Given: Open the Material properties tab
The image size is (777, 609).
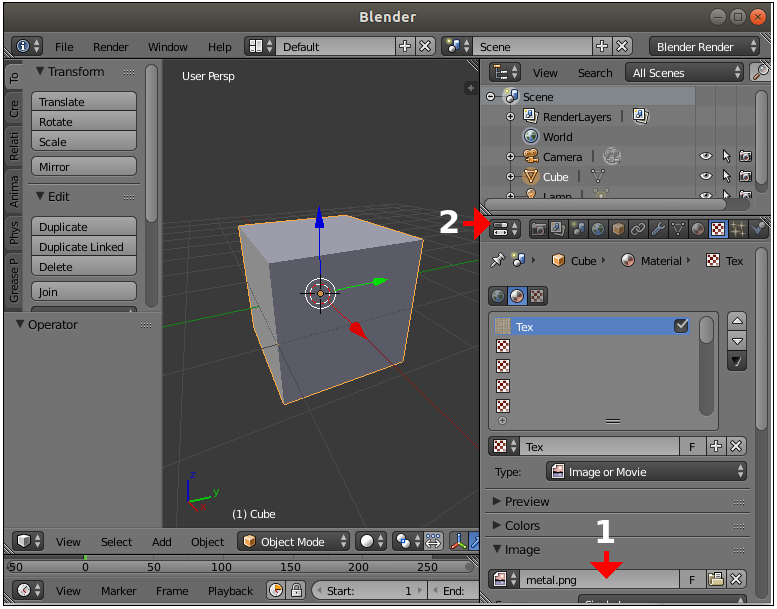Looking at the screenshot, I should 698,229.
